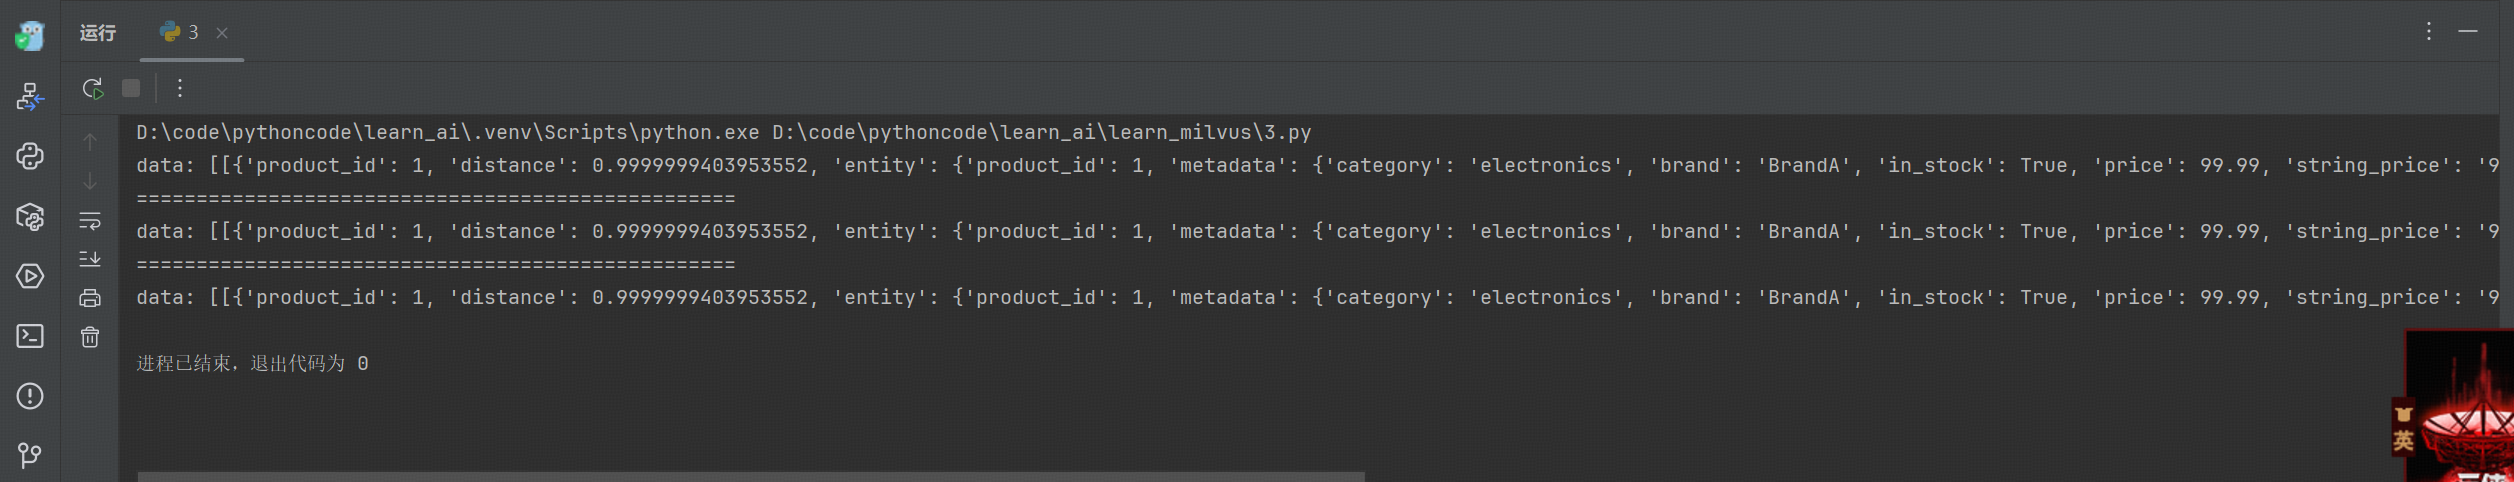Click the Rerun button in the run toolbar
The height and width of the screenshot is (482, 2514).
click(92, 89)
